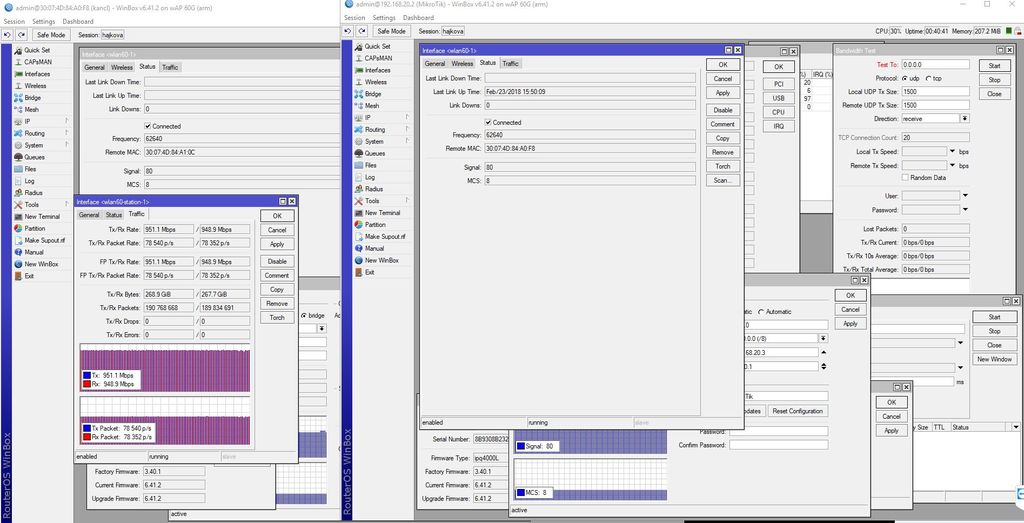Click Local UDP Tx Size field

[935, 91]
